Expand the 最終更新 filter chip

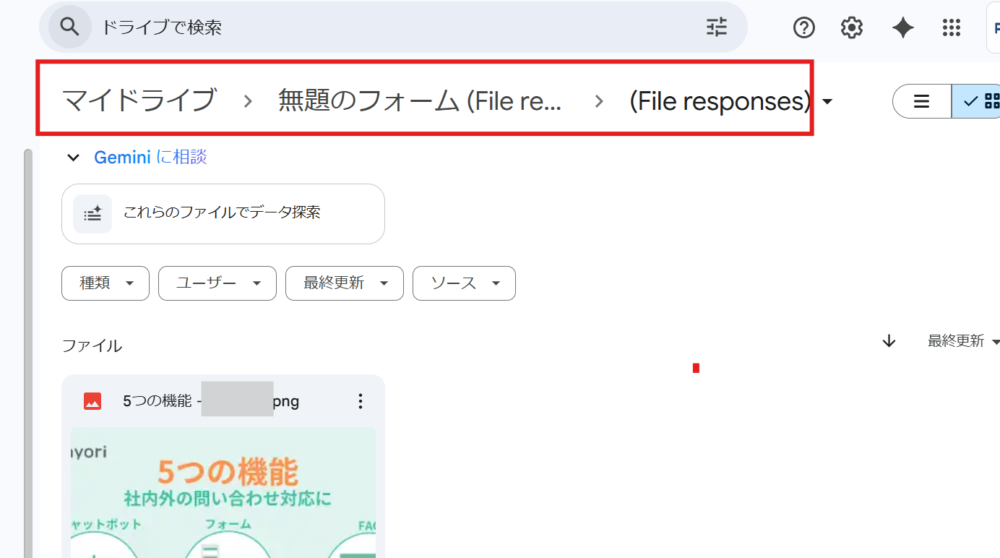coord(344,283)
